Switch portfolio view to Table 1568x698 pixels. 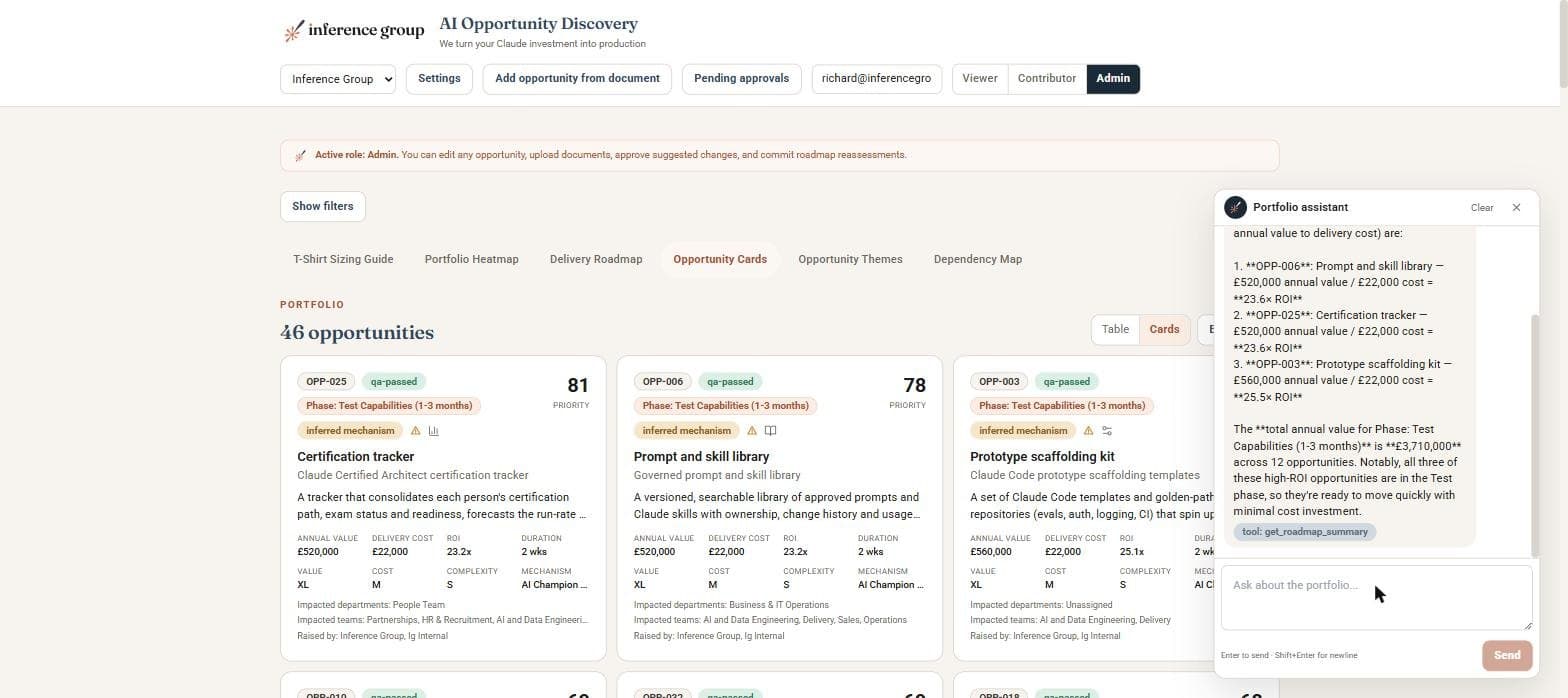(x=1115, y=329)
